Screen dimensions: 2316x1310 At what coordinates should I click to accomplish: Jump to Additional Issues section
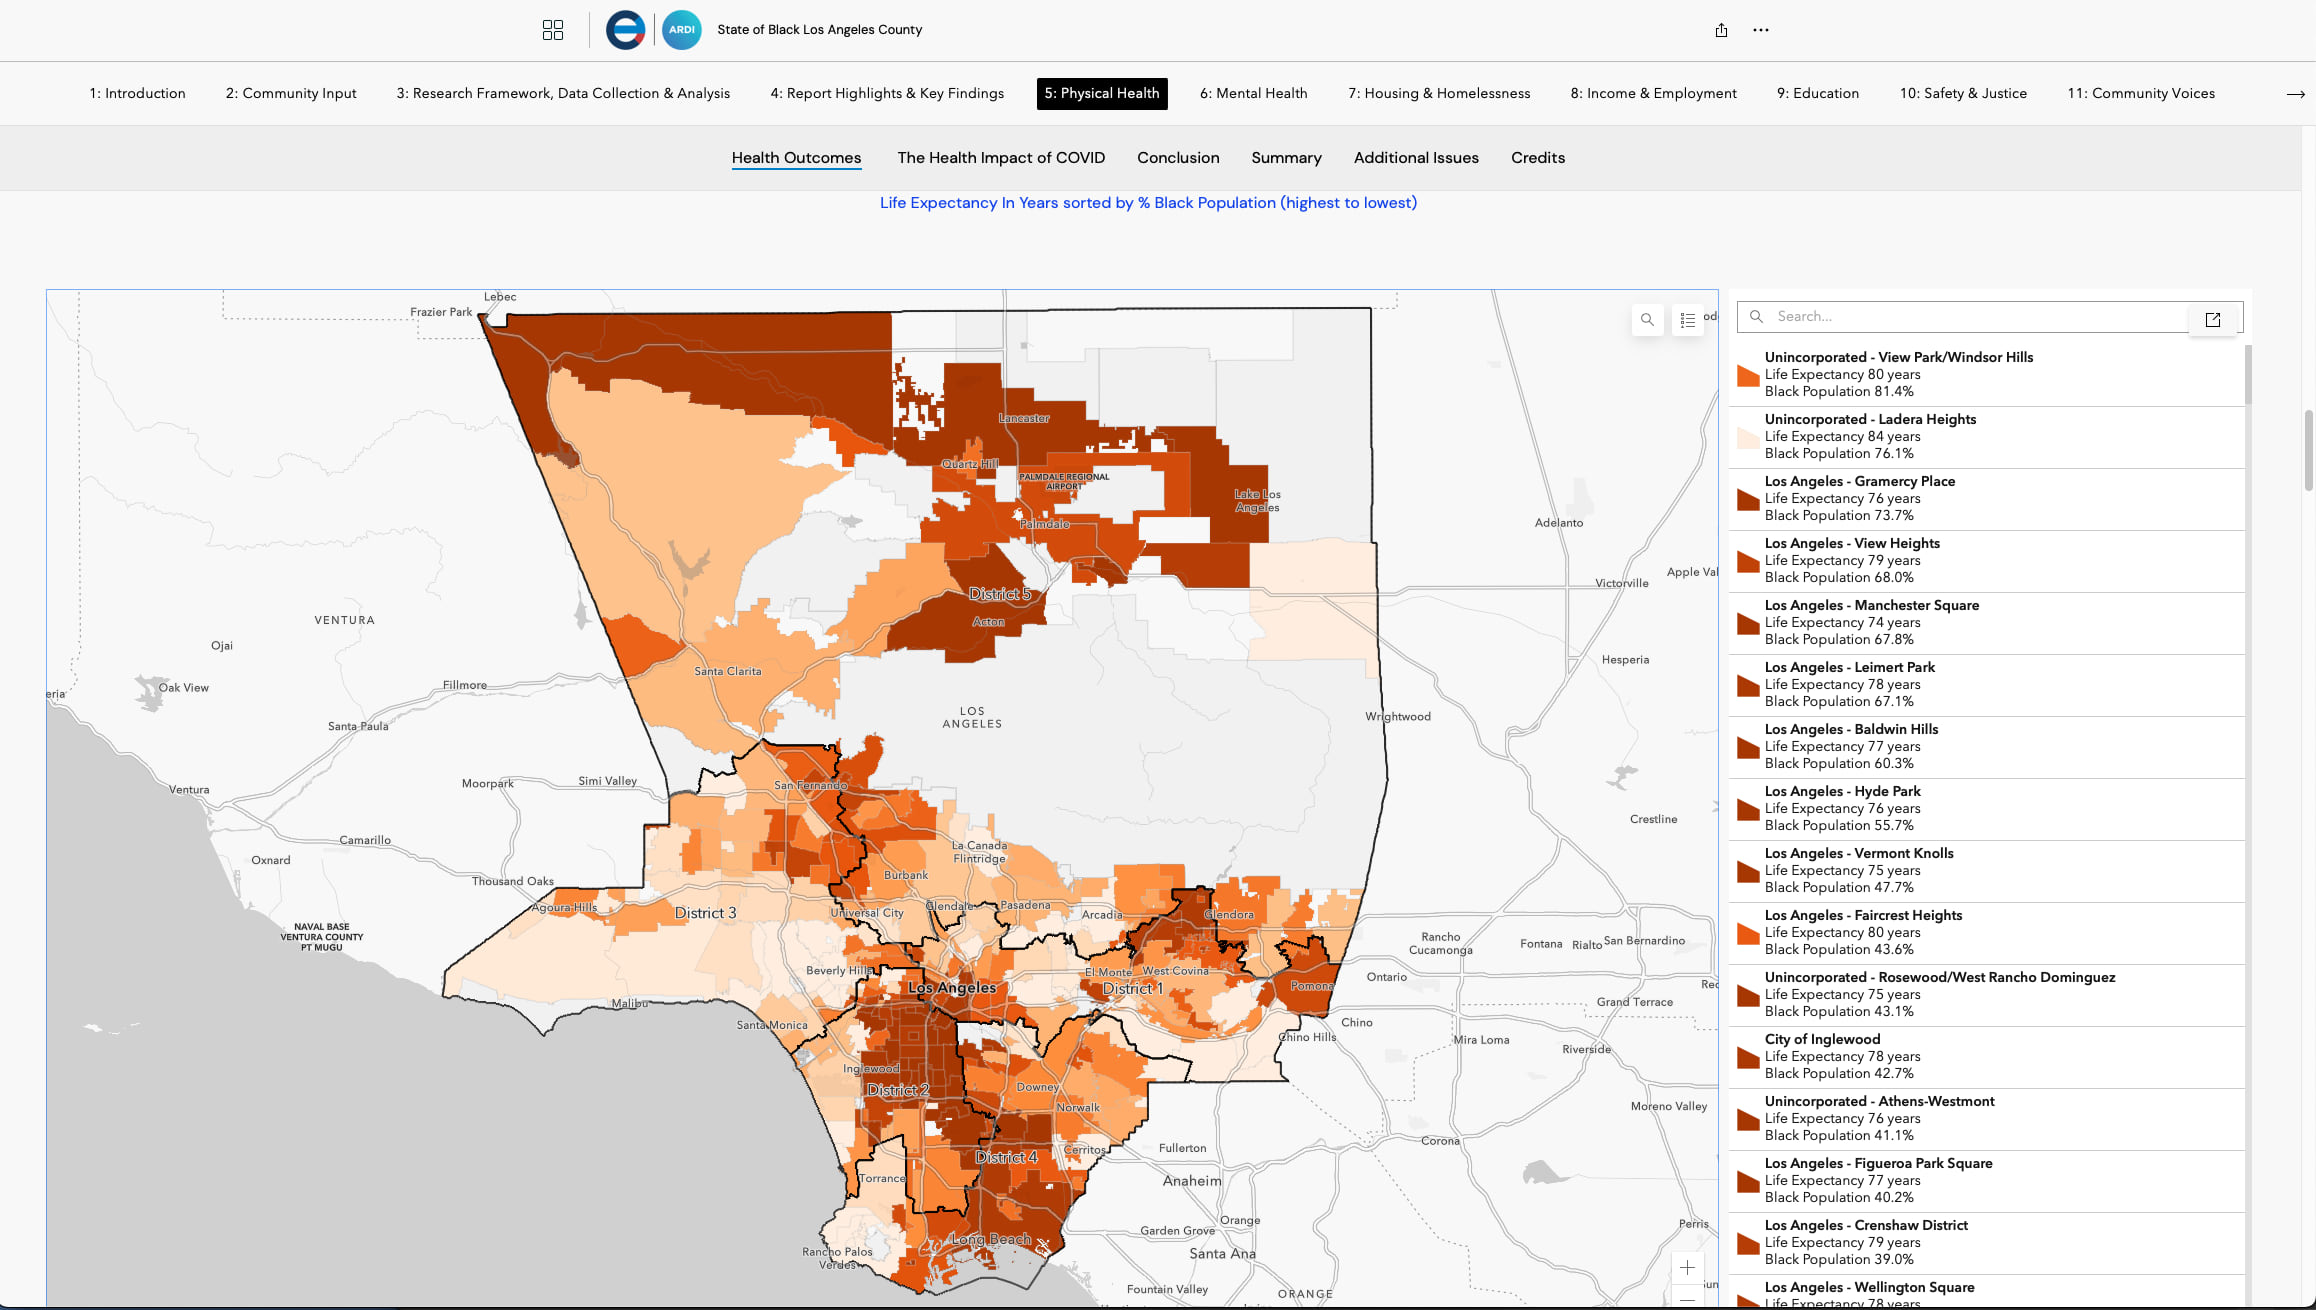coord(1415,158)
